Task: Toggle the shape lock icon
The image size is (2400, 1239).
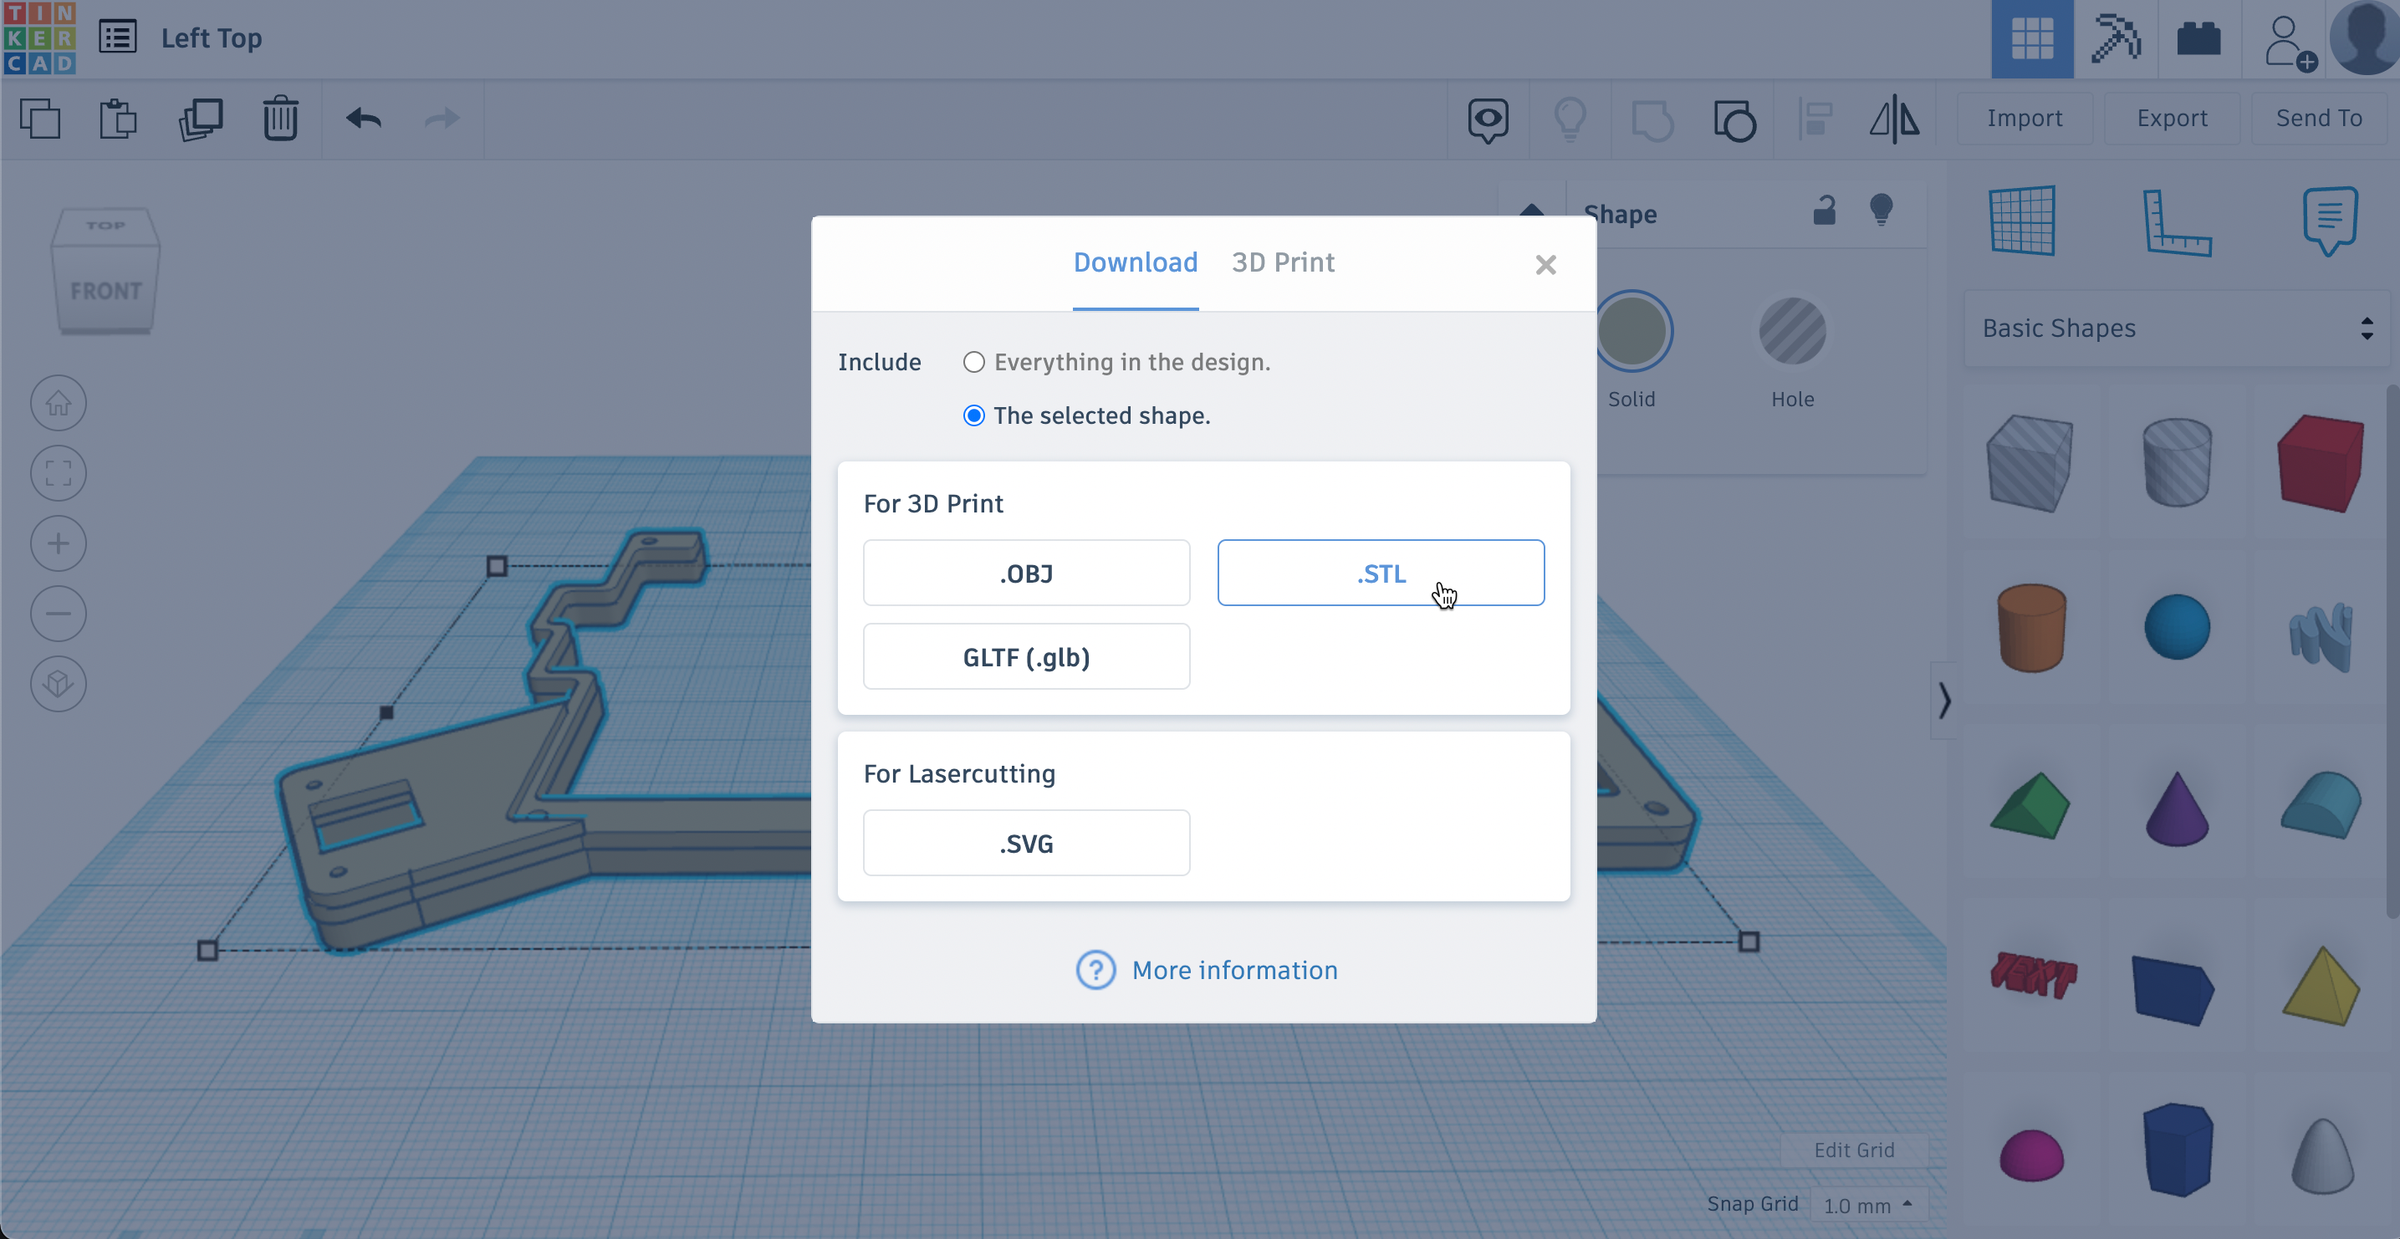Action: pos(1824,210)
